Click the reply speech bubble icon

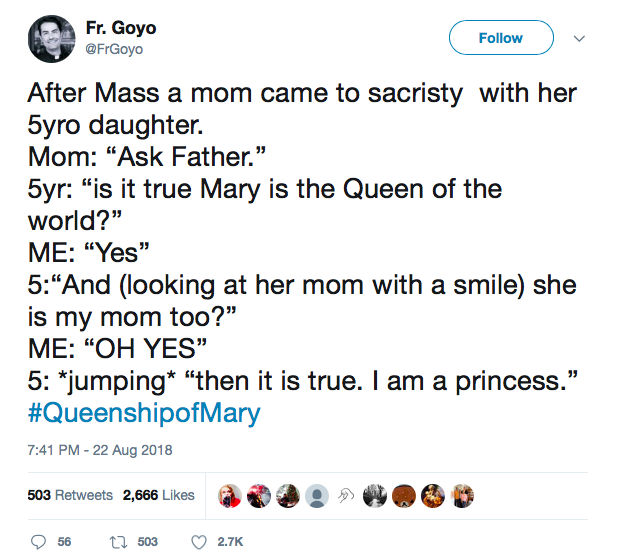pyautogui.click(x=37, y=541)
